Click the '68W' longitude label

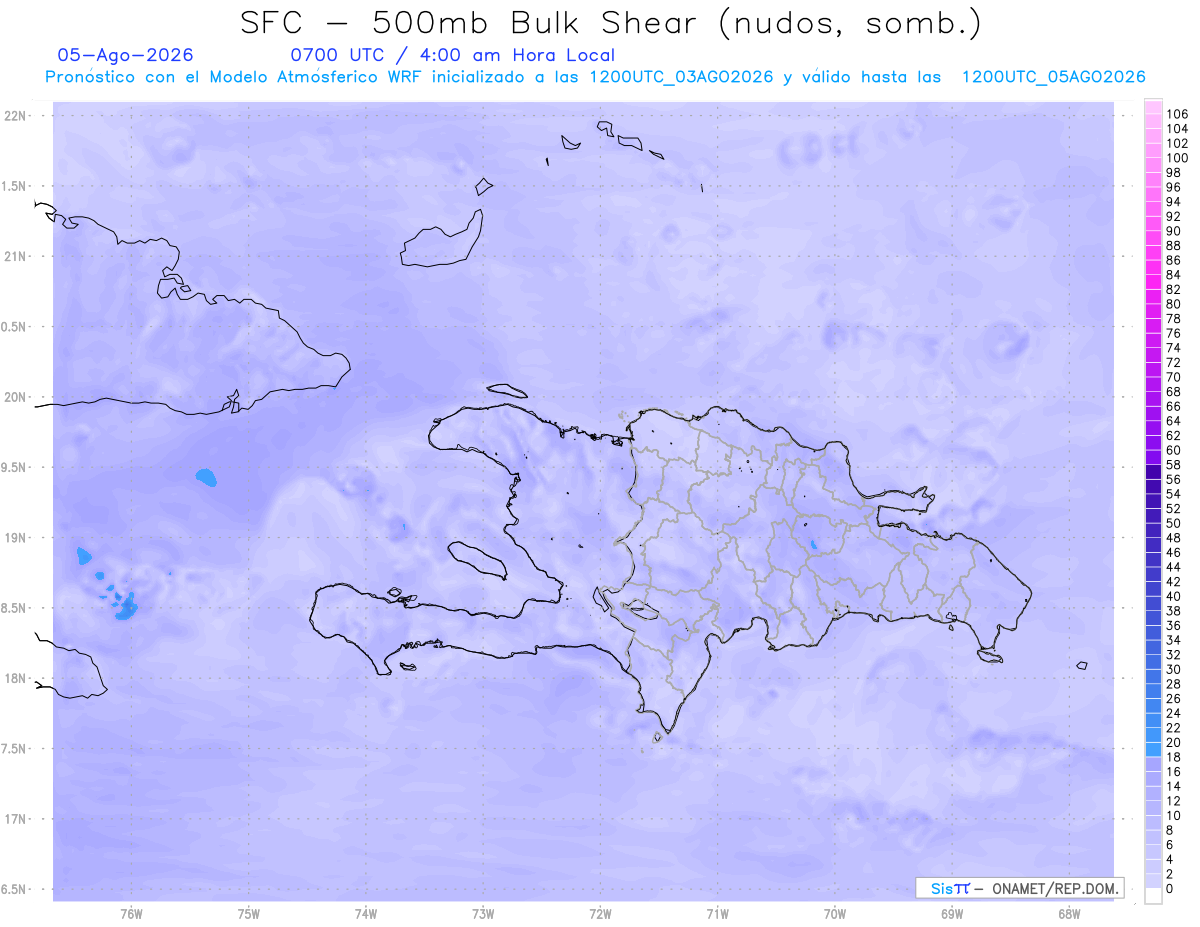pyautogui.click(x=1069, y=914)
